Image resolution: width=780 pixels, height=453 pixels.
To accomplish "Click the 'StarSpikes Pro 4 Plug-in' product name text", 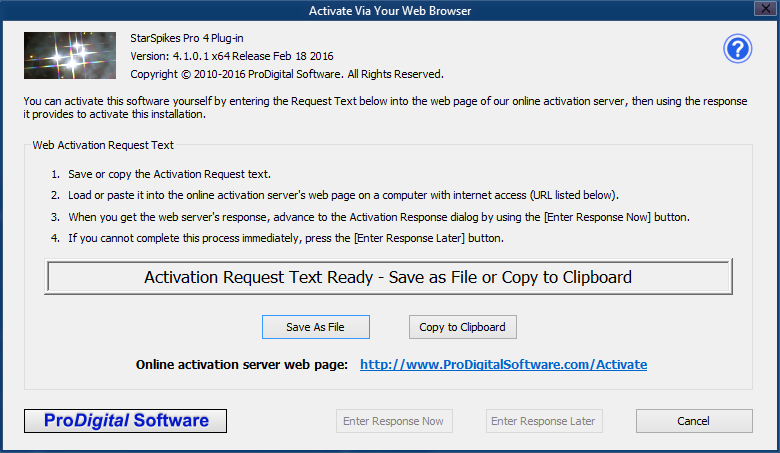I will (187, 38).
